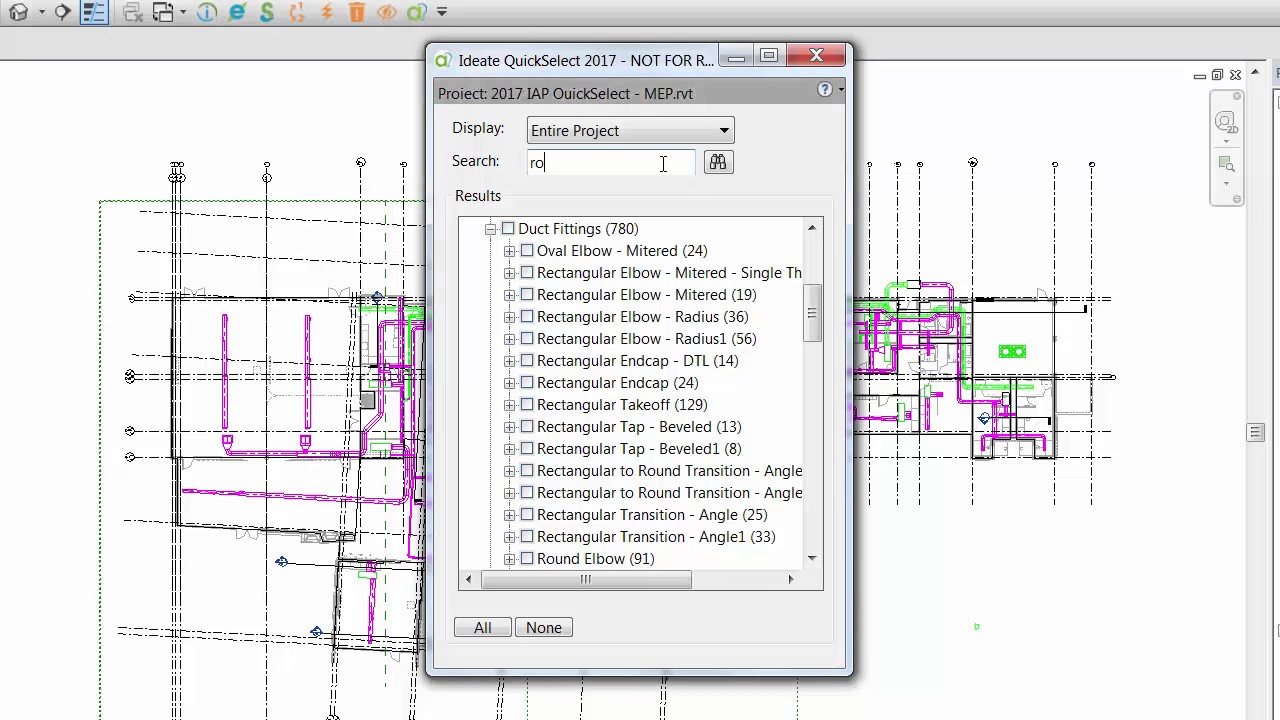Collapse the Duct Fittings (780) tree node

pos(491,229)
